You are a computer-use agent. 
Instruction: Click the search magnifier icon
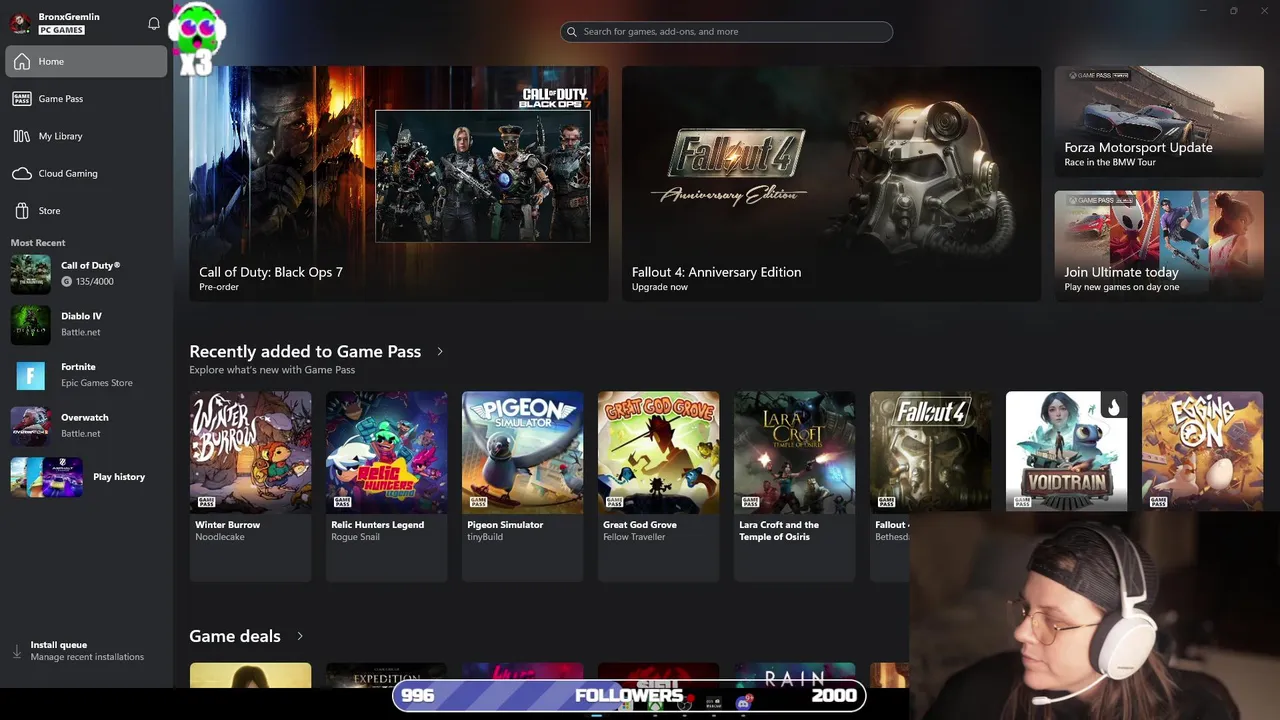click(x=572, y=32)
